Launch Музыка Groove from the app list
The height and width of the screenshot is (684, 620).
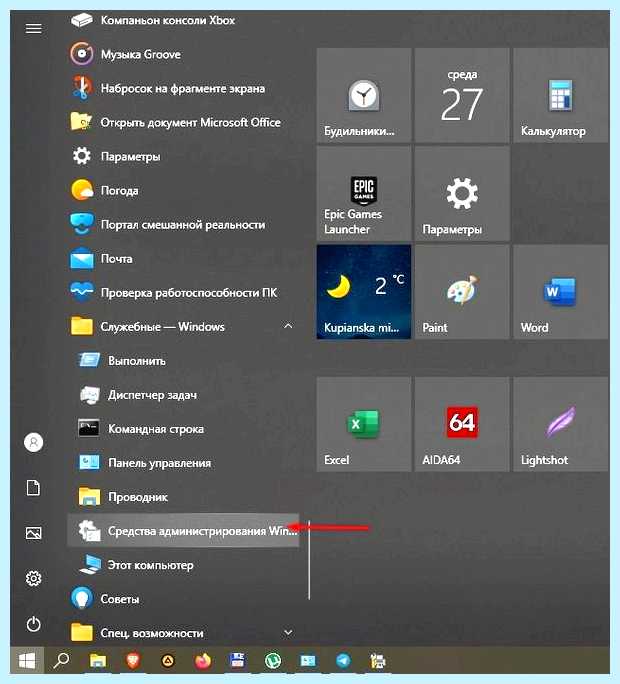pyautogui.click(x=183, y=54)
